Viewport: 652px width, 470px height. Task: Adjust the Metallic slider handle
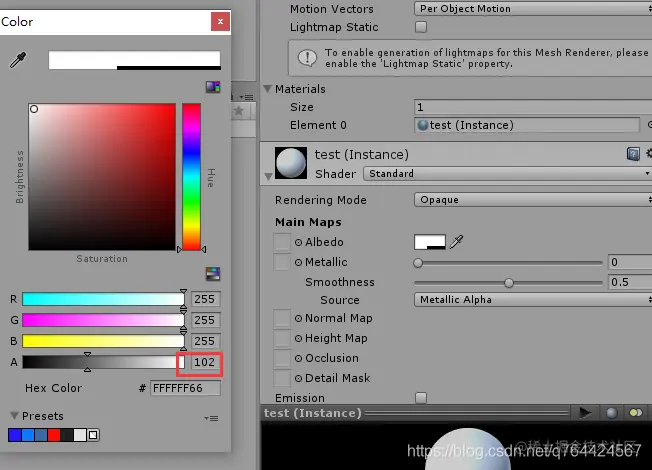(x=418, y=262)
